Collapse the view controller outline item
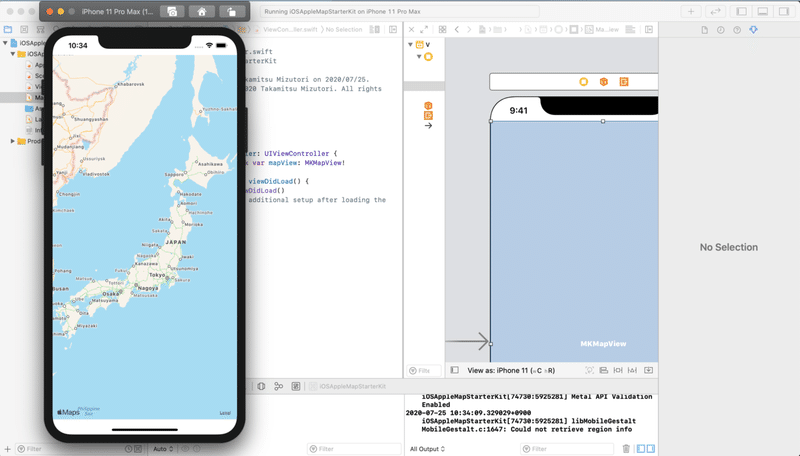 click(419, 57)
